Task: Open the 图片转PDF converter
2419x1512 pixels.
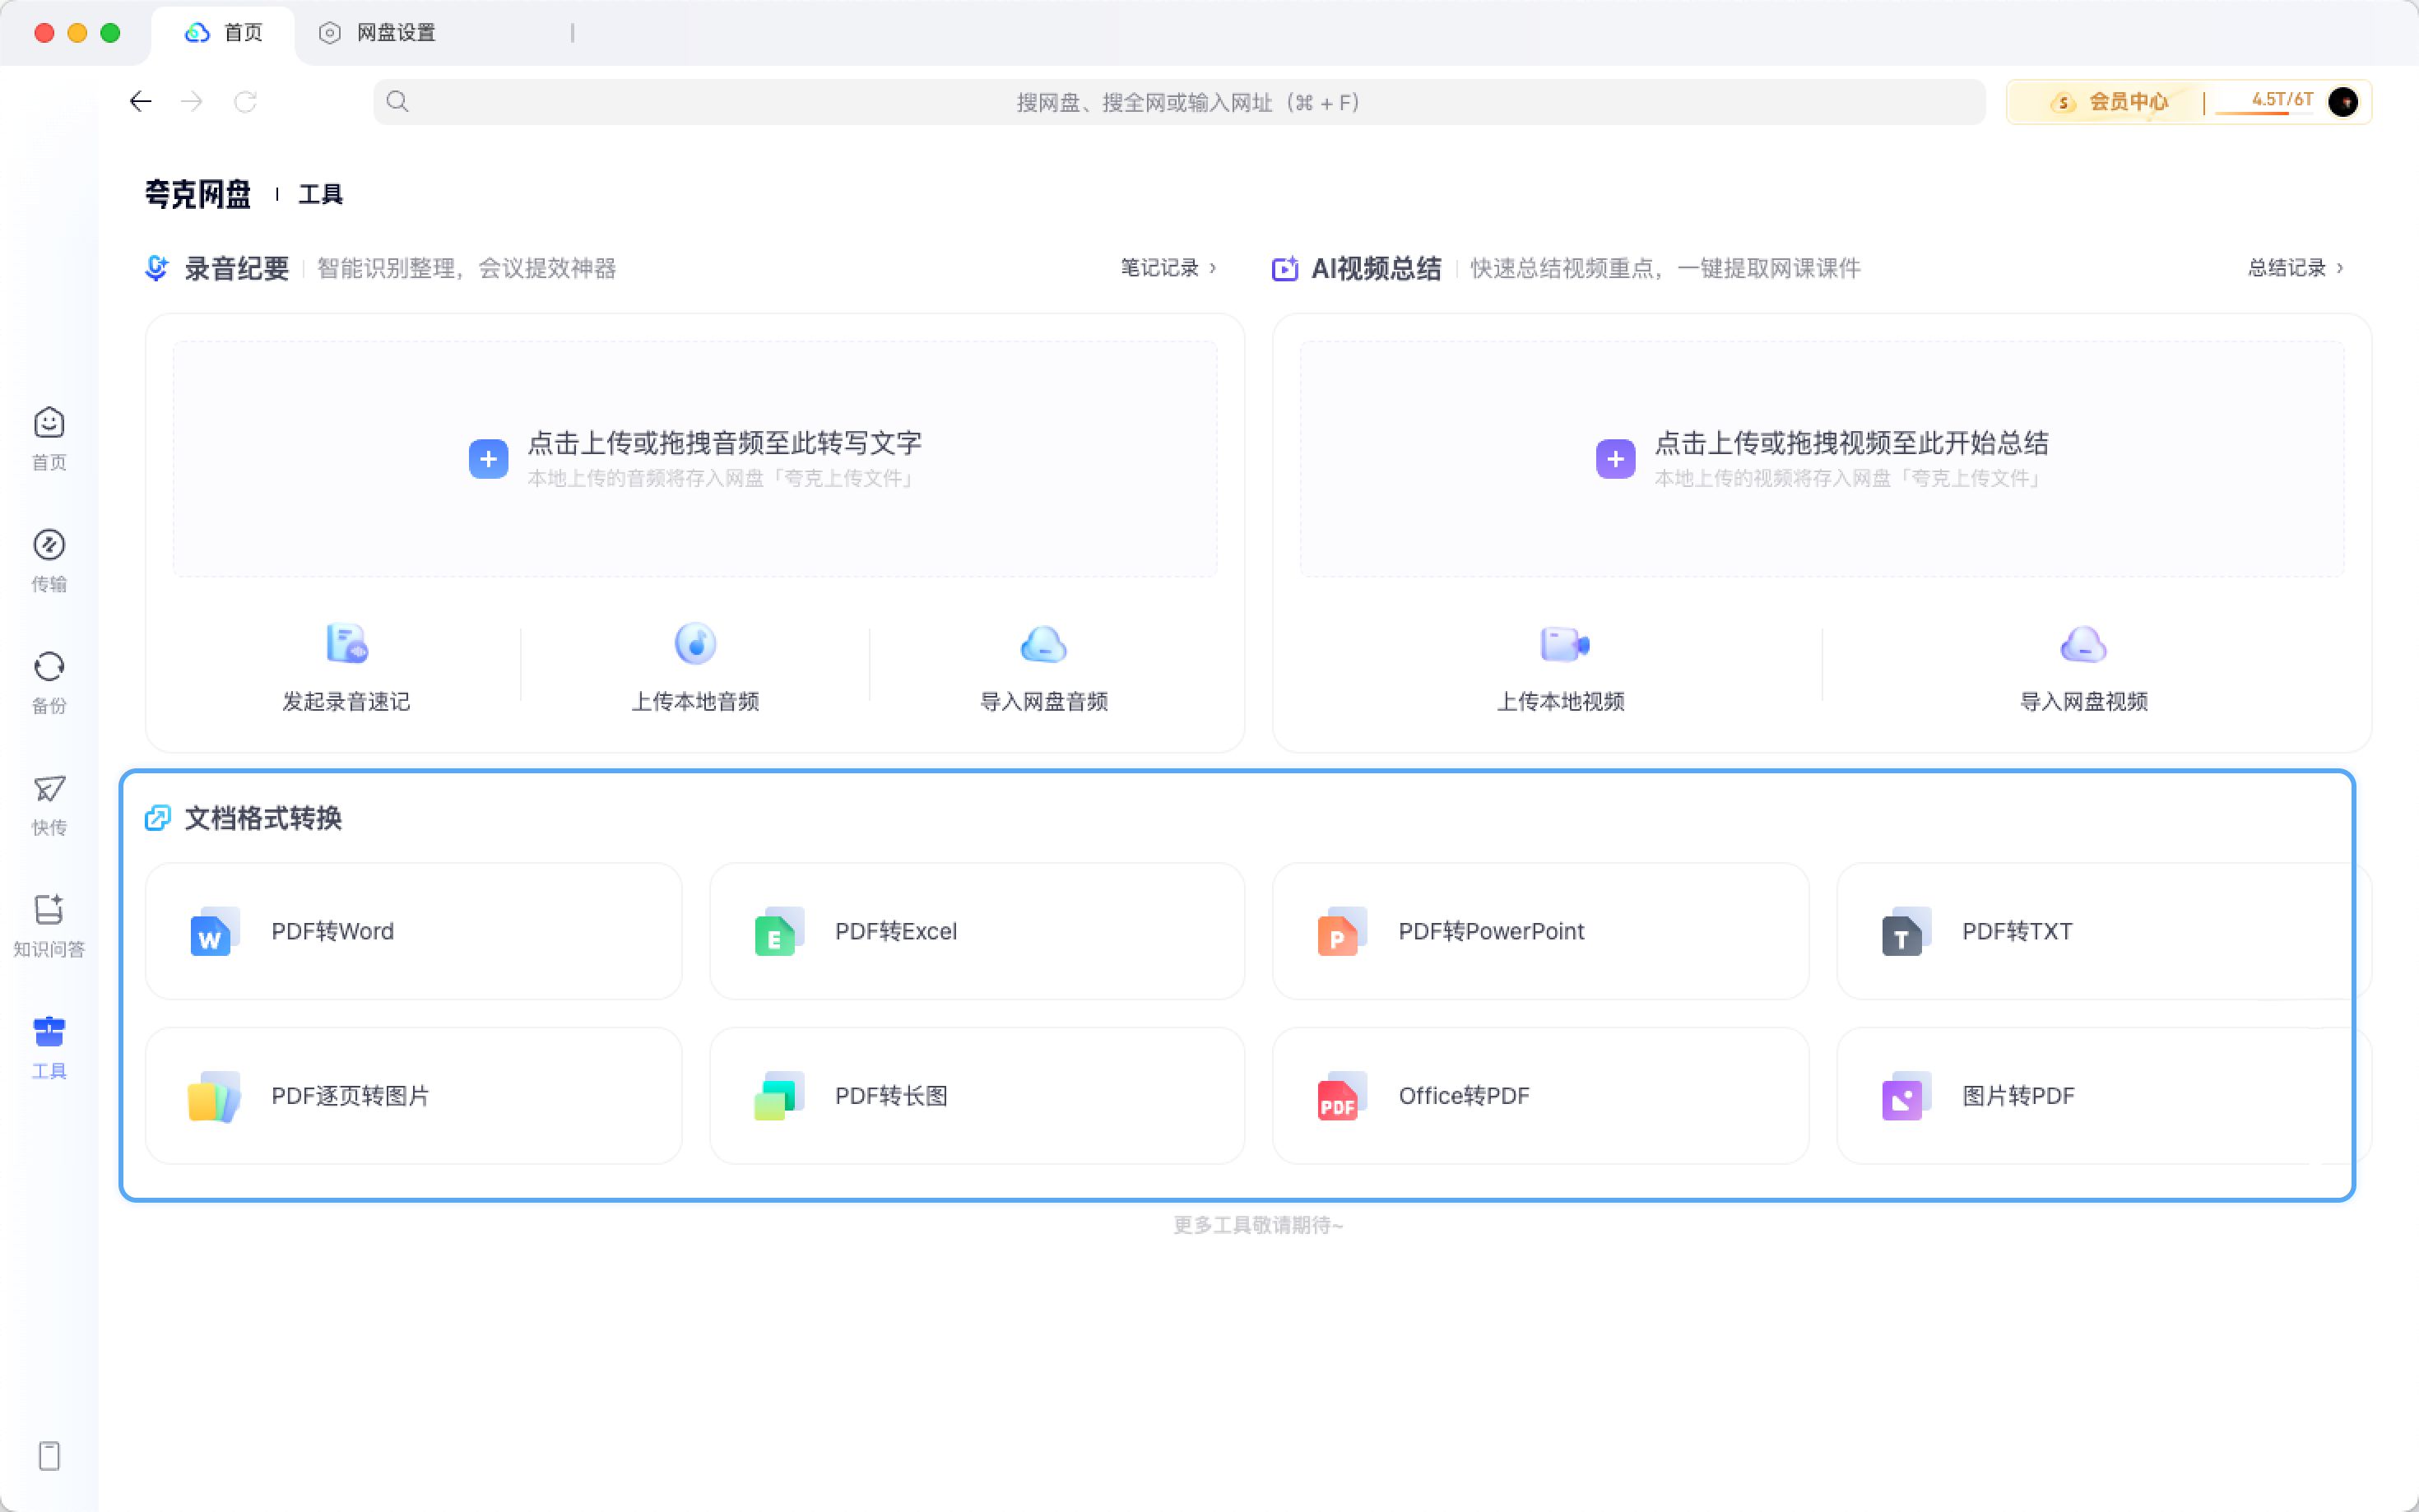Action: (2103, 1095)
